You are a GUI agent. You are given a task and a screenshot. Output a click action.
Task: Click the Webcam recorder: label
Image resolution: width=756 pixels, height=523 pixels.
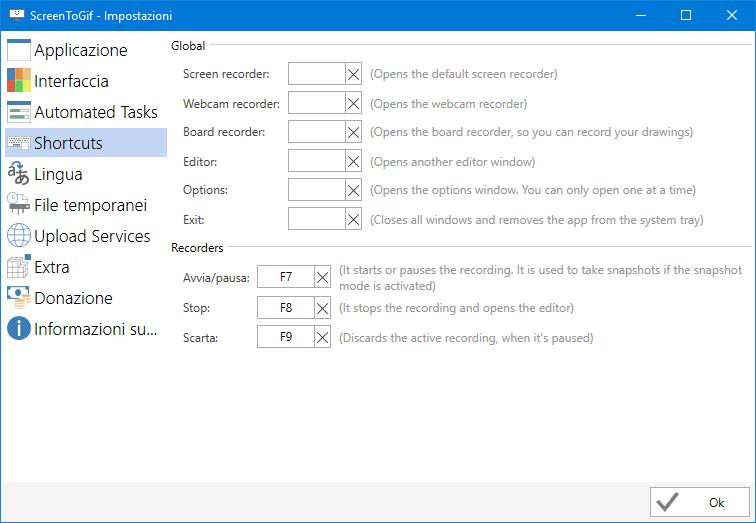pos(231,104)
